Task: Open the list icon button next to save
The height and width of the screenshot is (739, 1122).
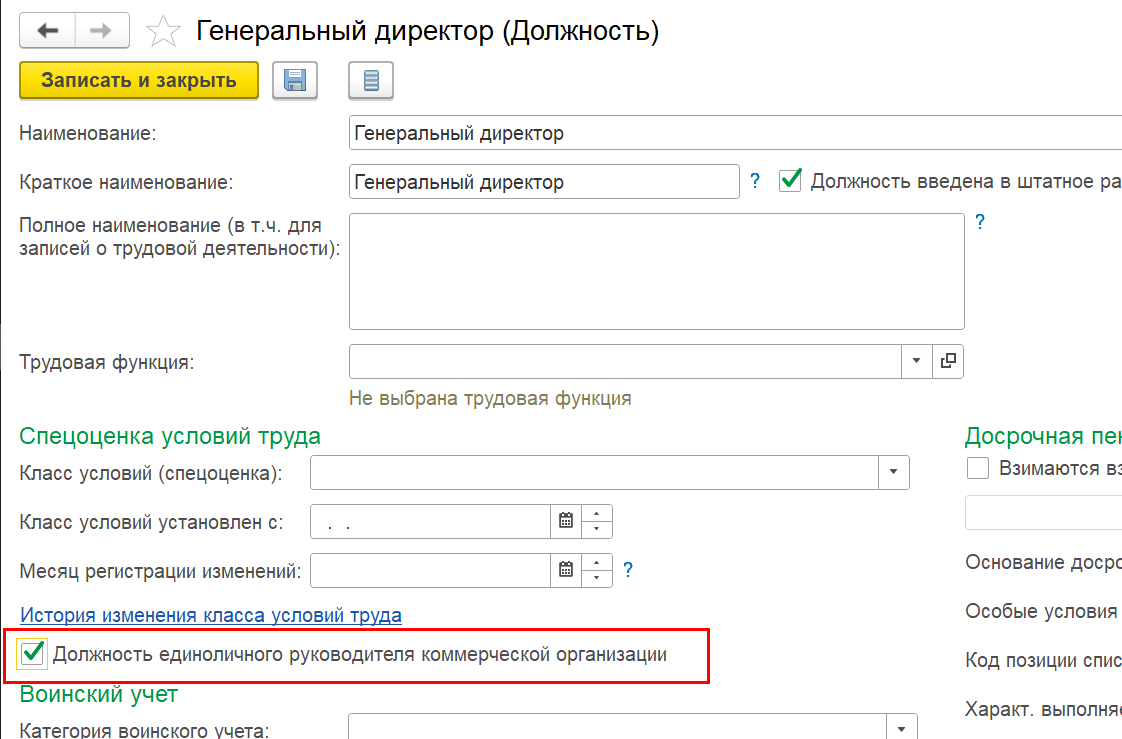Action: pyautogui.click(x=371, y=81)
